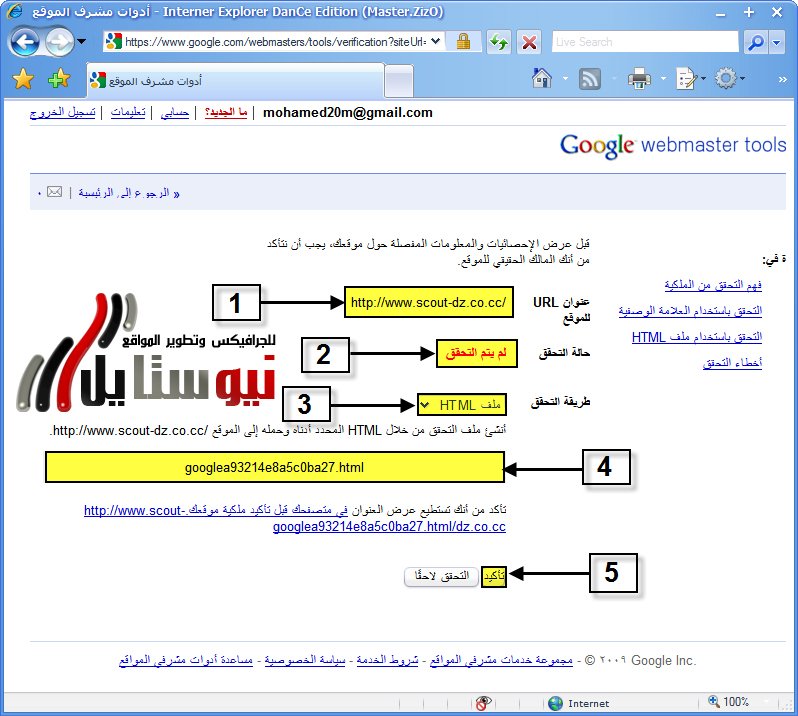
Task: Open مجموعة خدمات مشرفي المواقع footer link
Action: [x=501, y=660]
